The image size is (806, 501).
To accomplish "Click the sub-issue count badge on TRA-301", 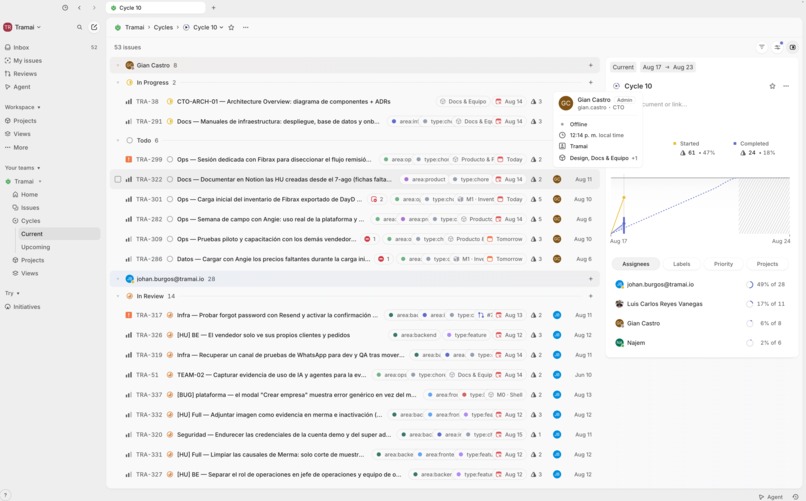I will [377, 199].
